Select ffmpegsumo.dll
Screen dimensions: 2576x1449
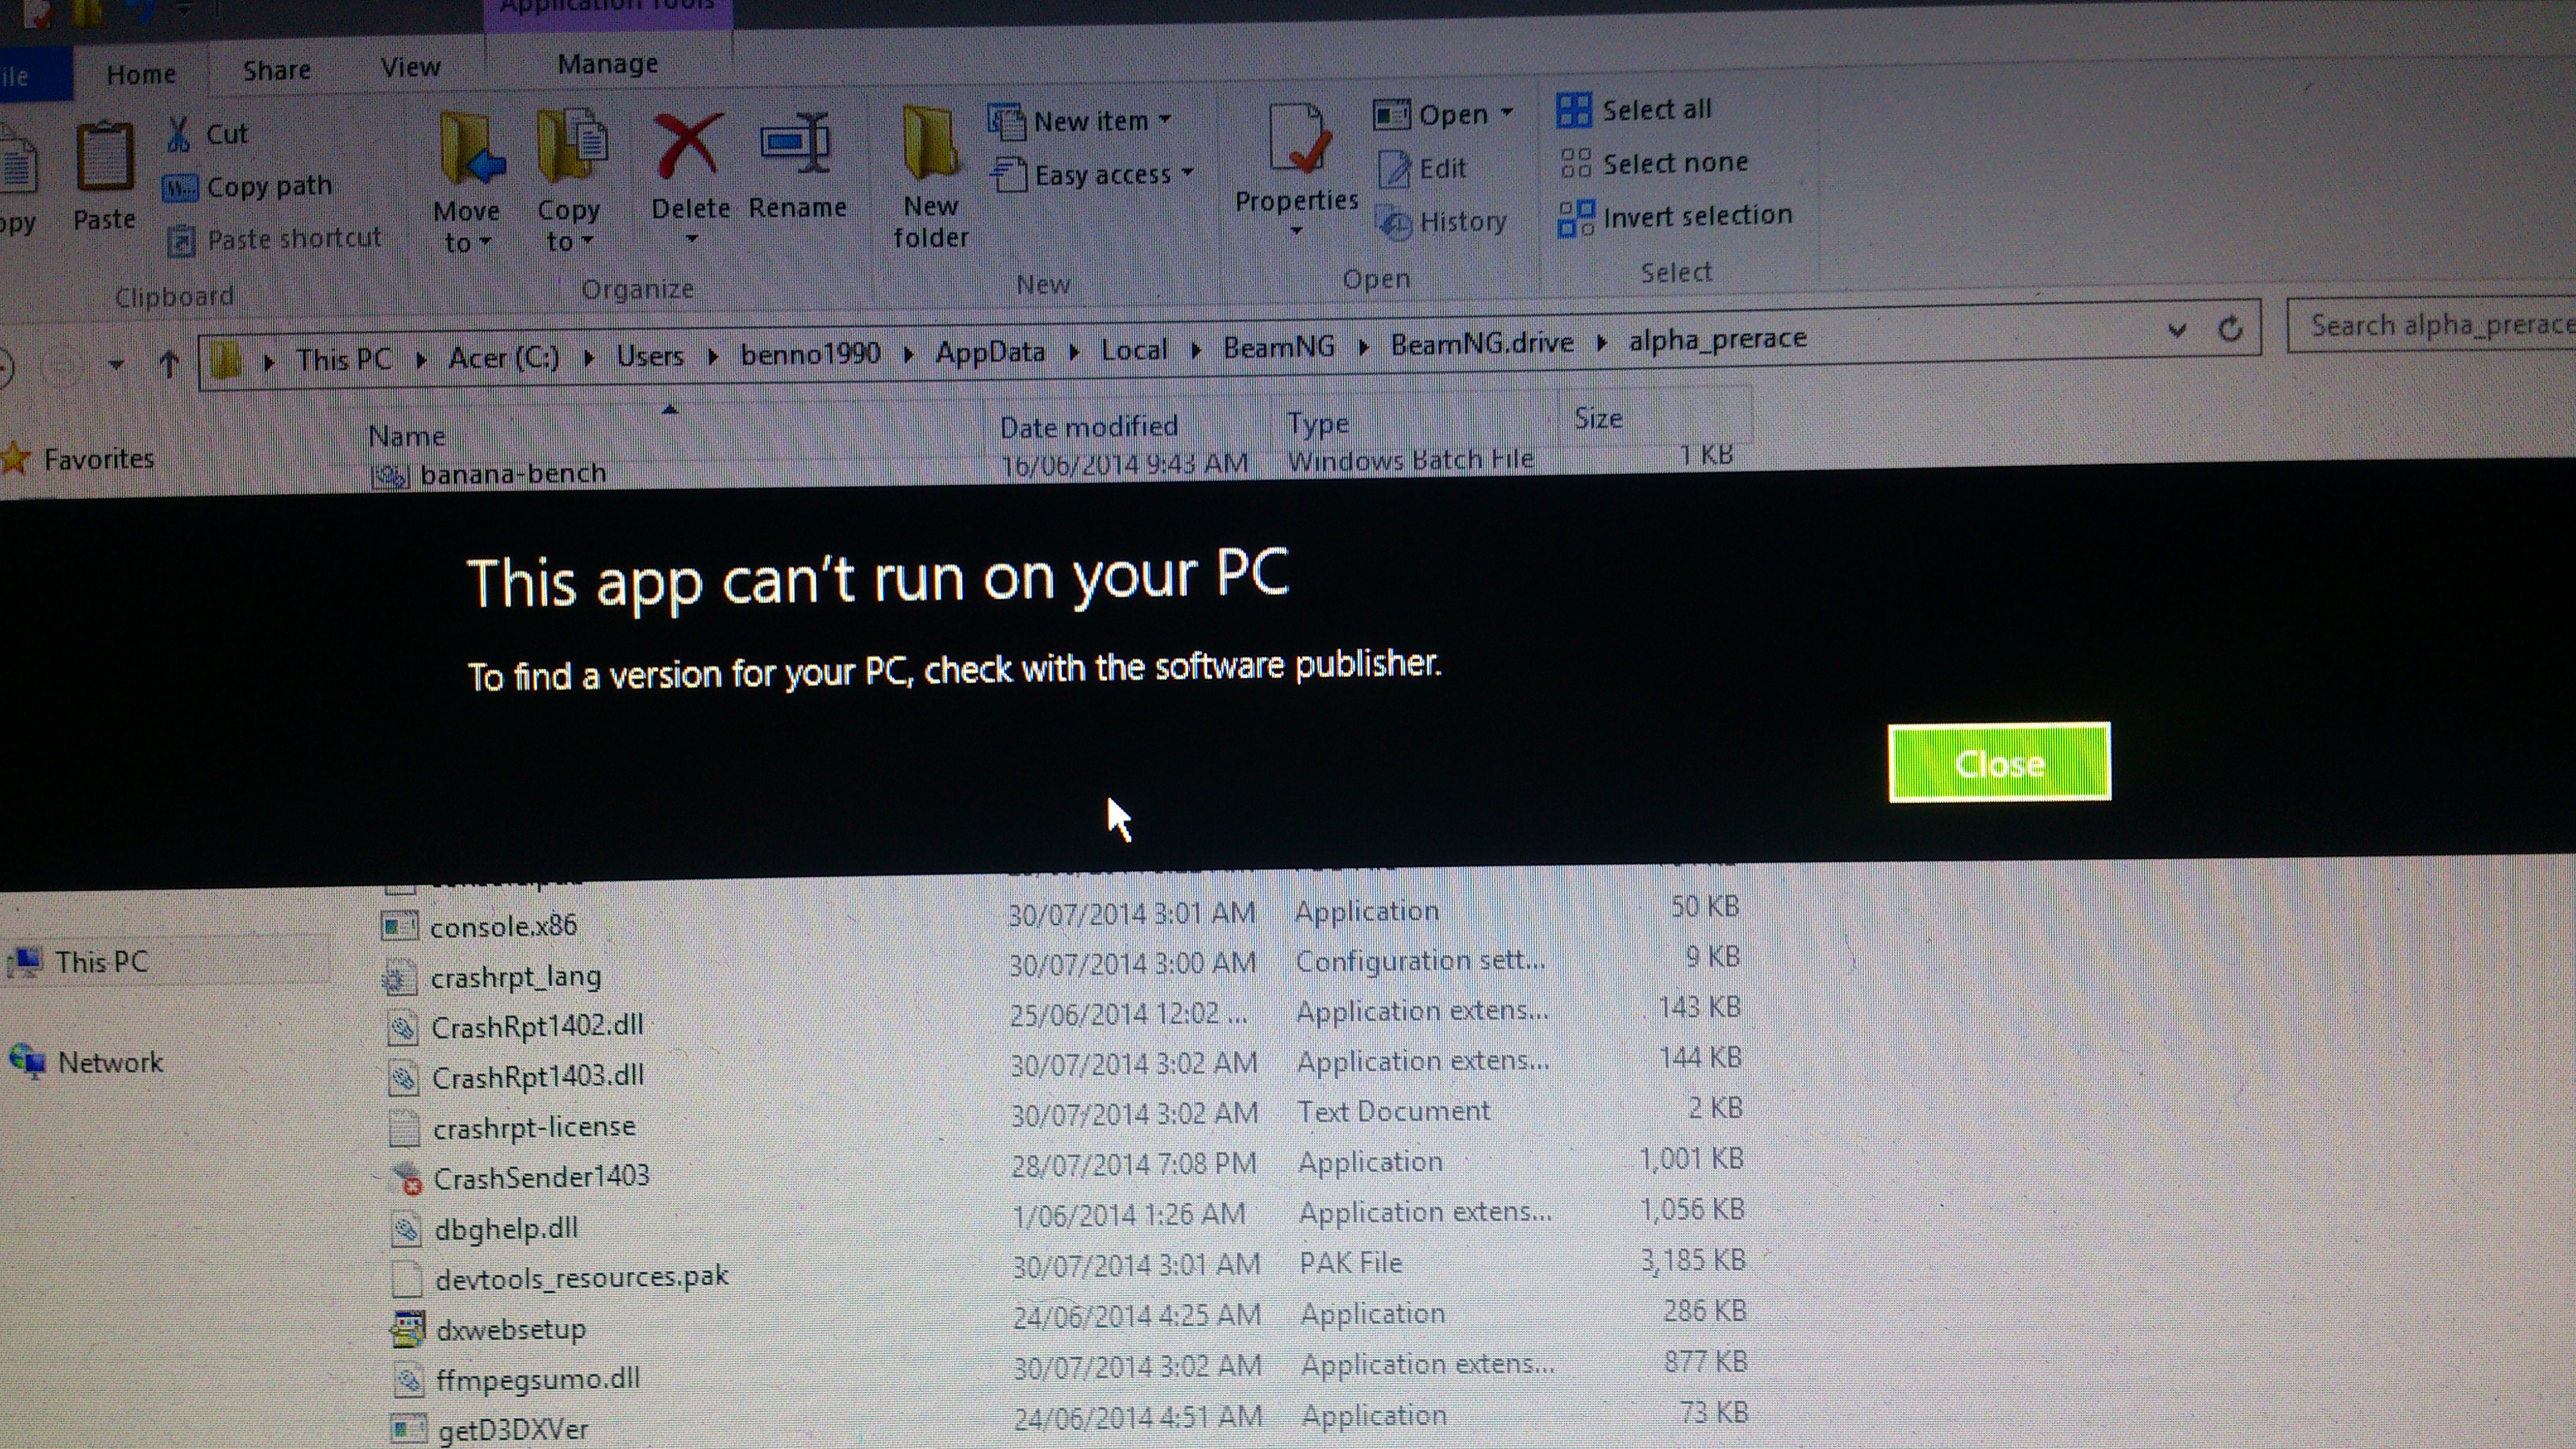pos(538,1379)
